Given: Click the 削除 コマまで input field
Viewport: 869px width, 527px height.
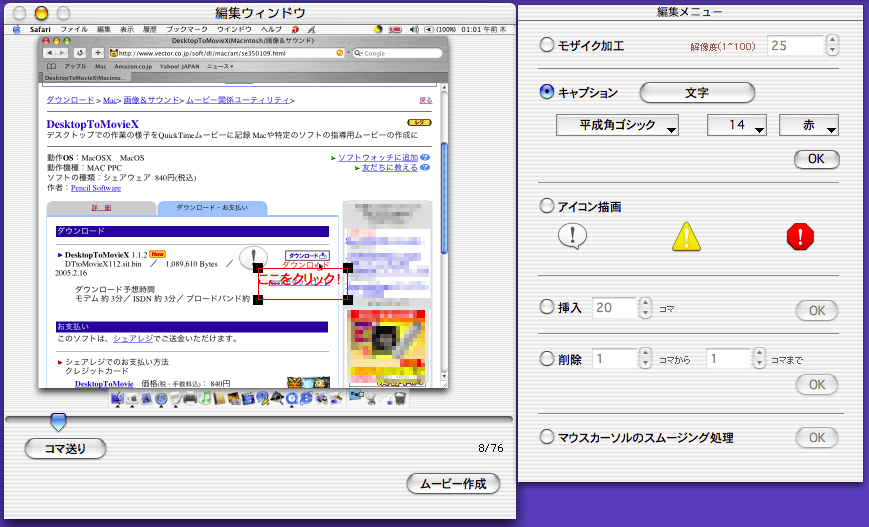Looking at the screenshot, I should 729,359.
